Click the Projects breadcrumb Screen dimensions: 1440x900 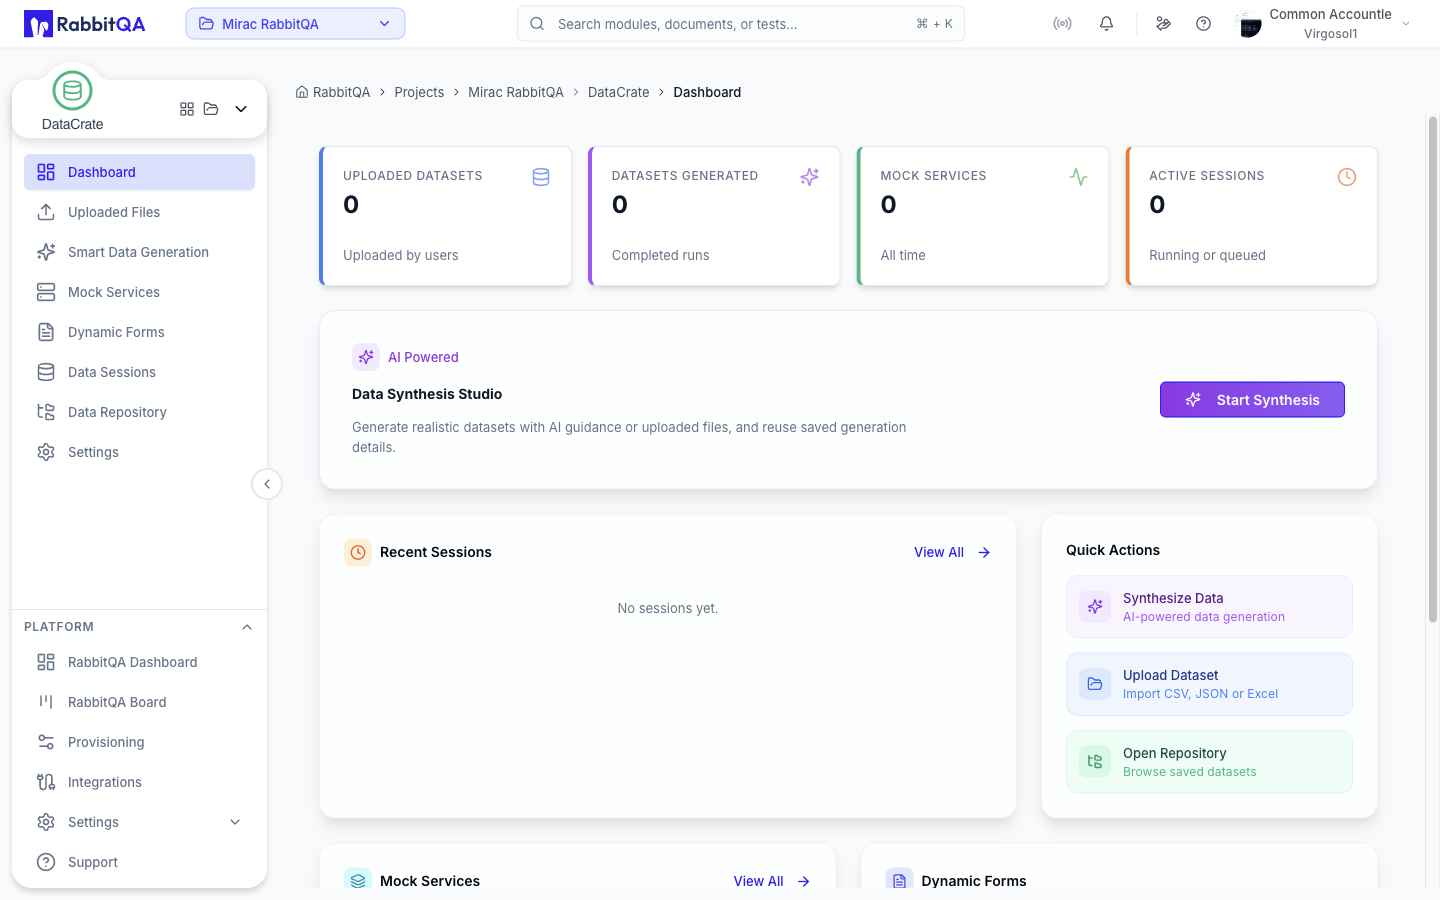coord(419,92)
